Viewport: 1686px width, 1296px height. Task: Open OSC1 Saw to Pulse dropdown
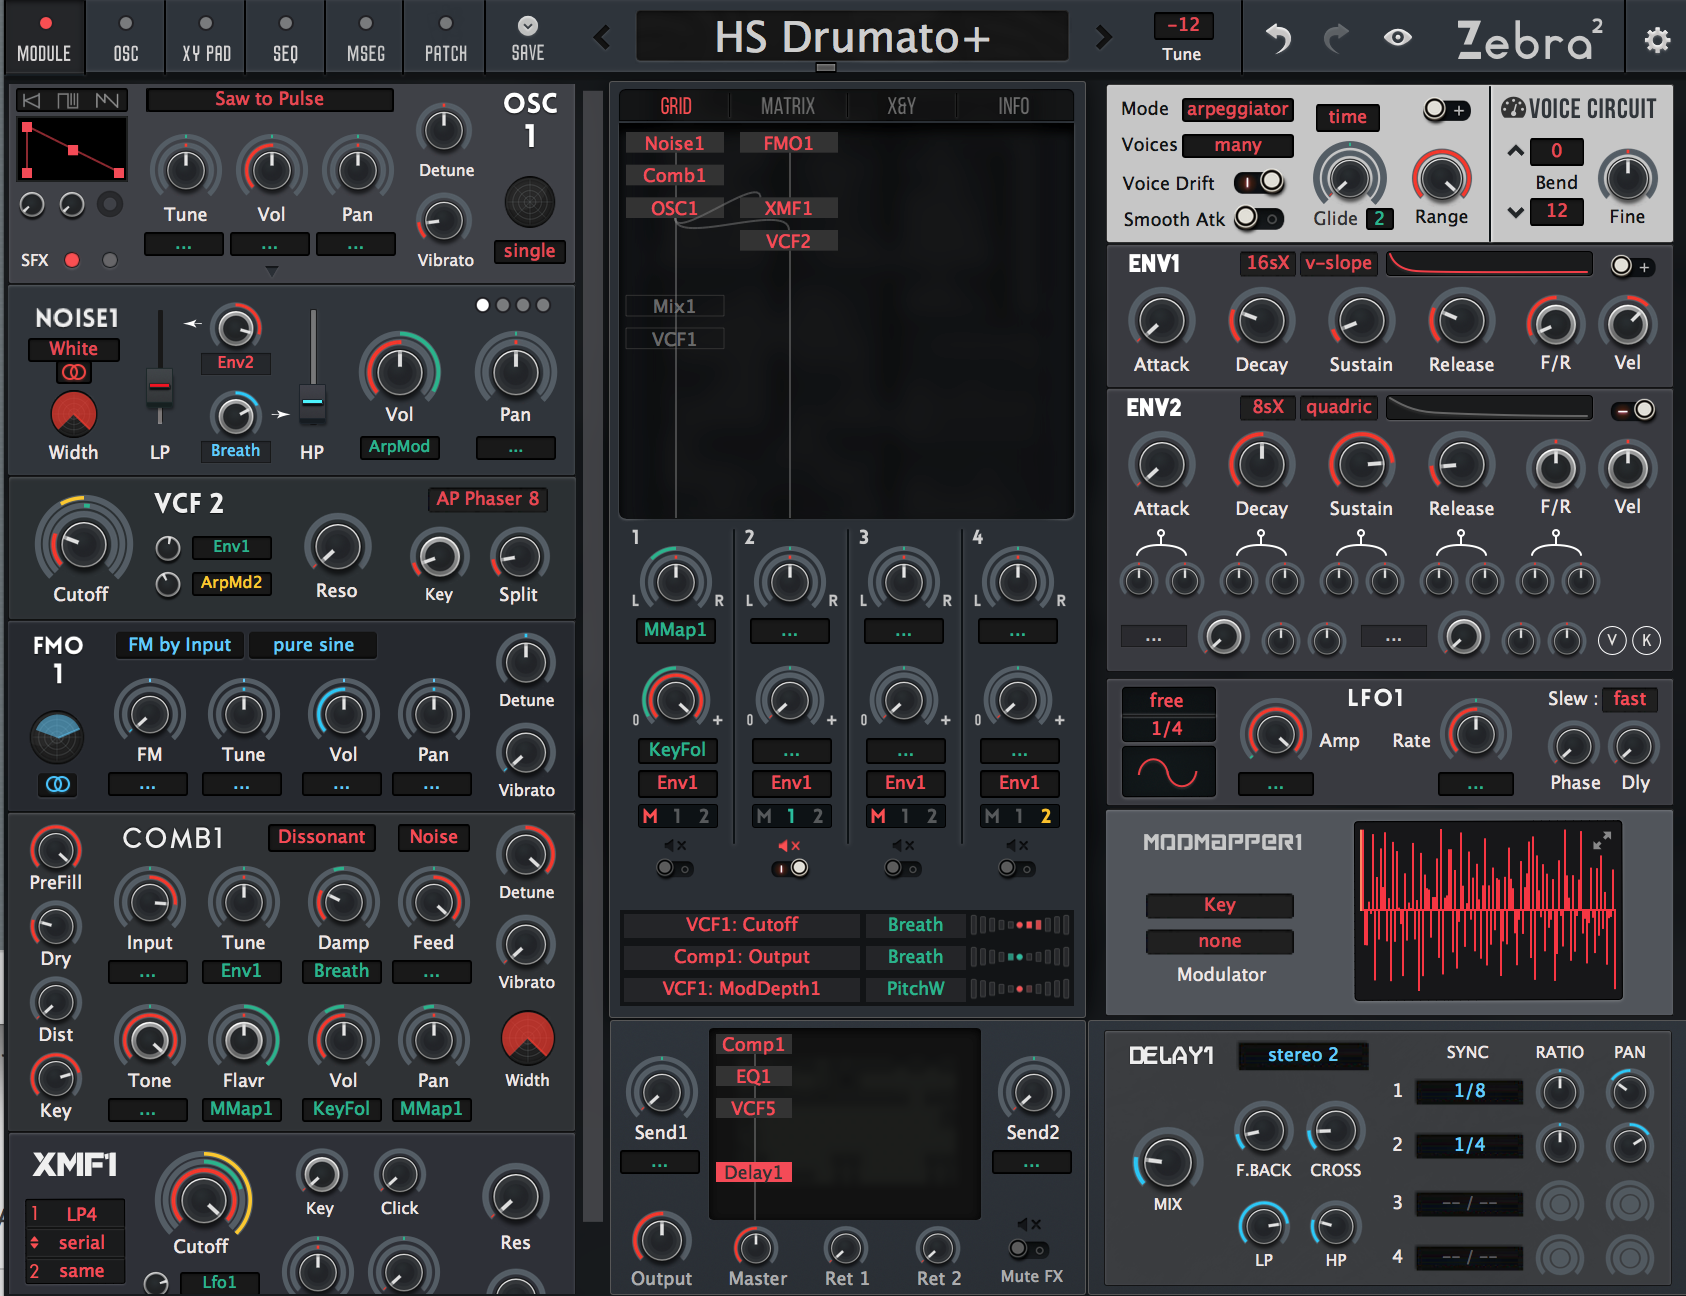coord(270,99)
